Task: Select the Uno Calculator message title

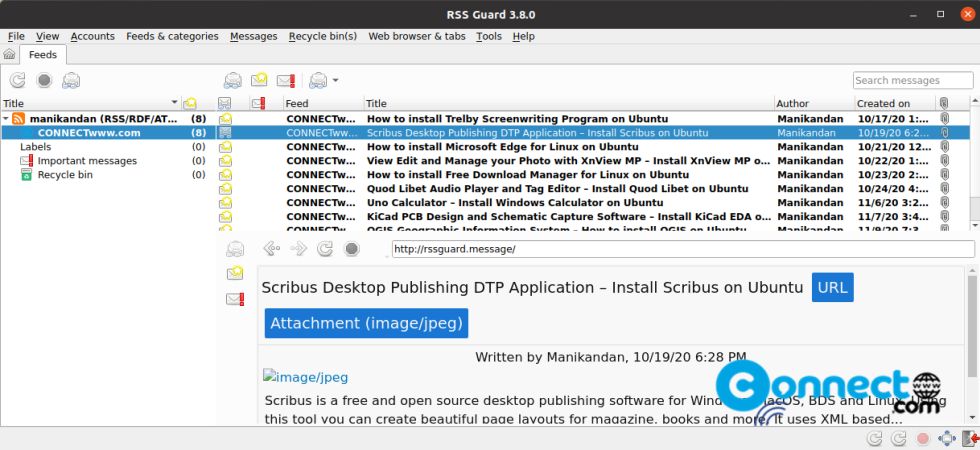Action: pyautogui.click(x=515, y=202)
